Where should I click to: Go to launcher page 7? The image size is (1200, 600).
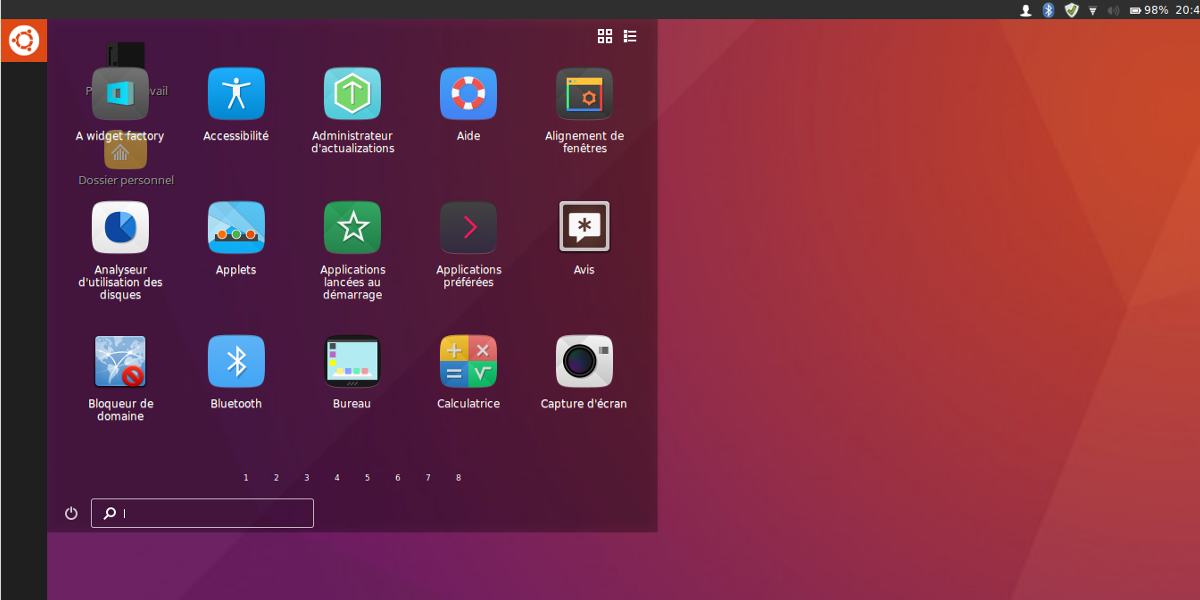click(428, 478)
